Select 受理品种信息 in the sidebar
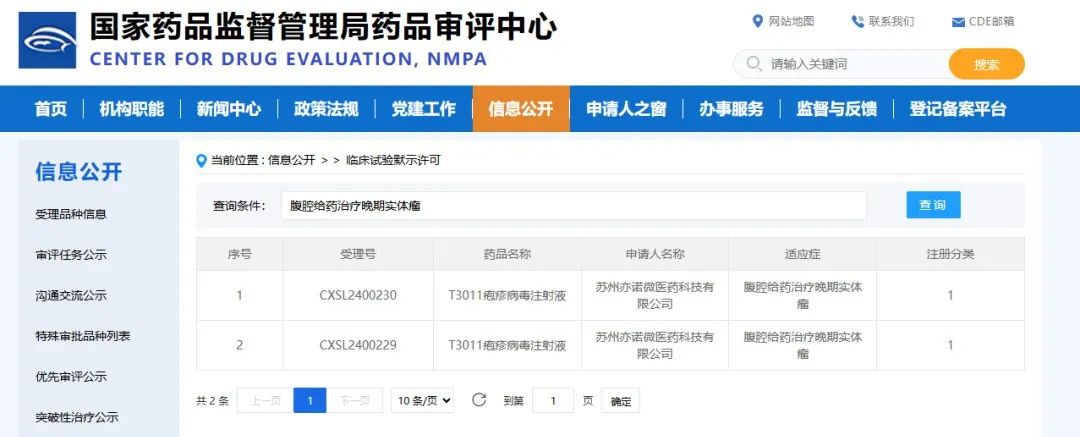The height and width of the screenshot is (437, 1080). [71, 214]
